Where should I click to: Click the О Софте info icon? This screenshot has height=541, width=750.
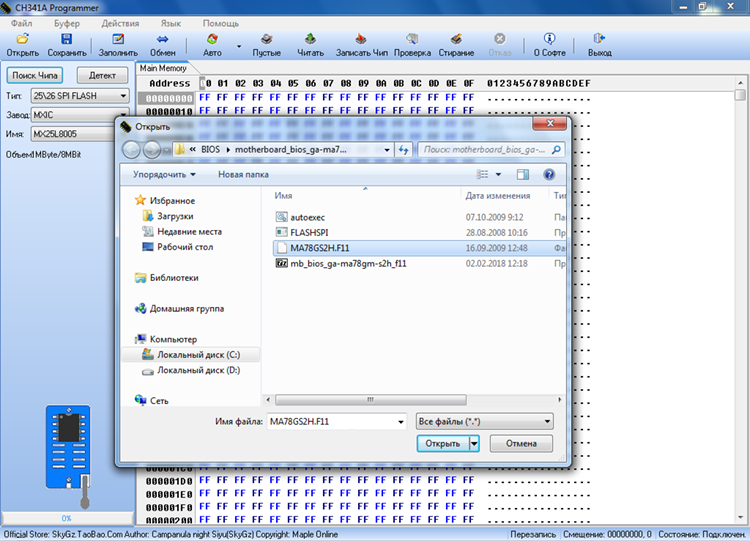(x=549, y=39)
